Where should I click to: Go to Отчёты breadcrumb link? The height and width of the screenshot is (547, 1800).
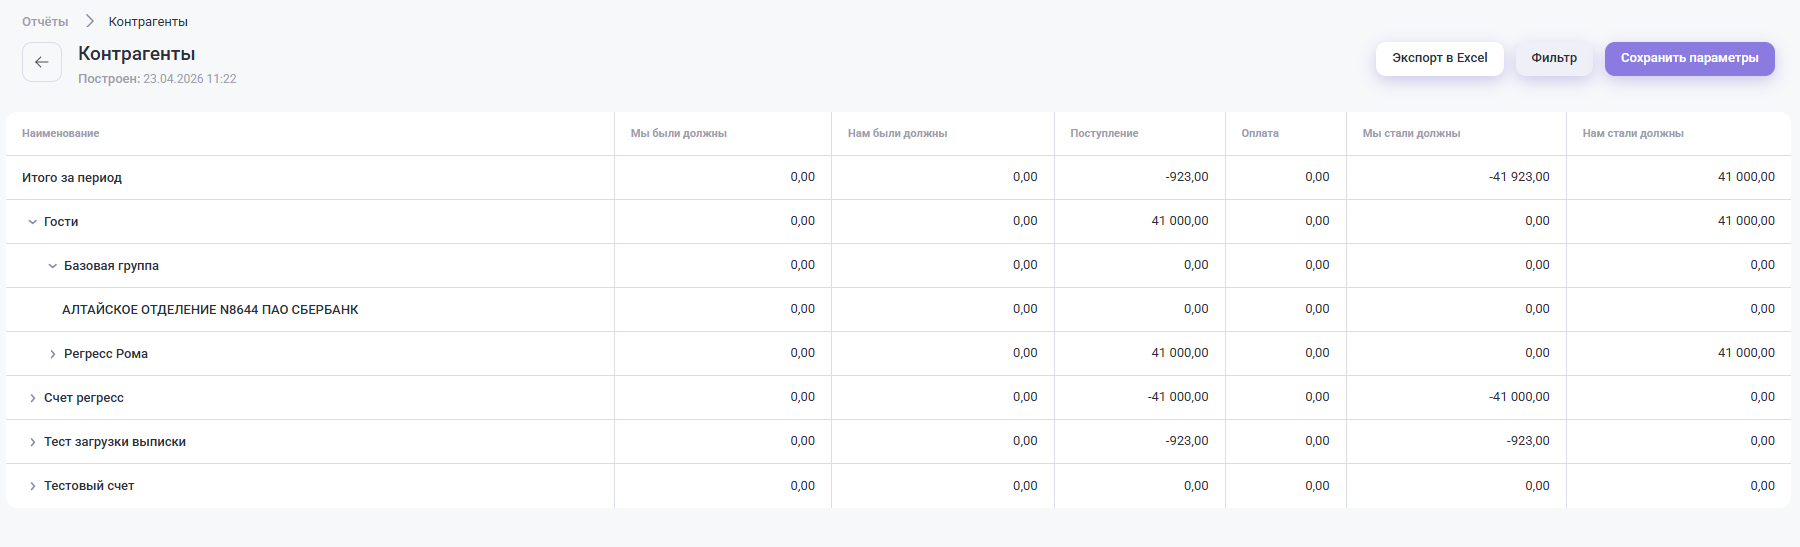[45, 21]
